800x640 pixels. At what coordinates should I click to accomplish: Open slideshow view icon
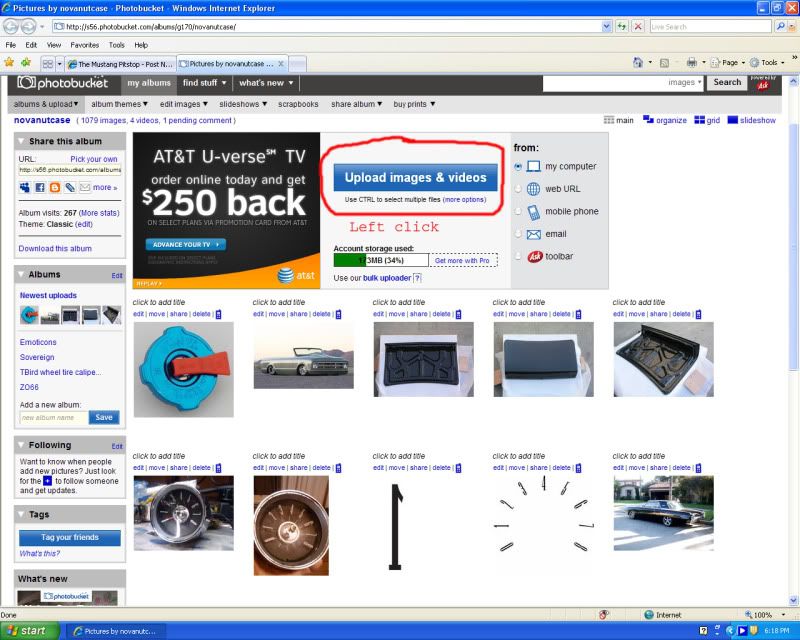(733, 120)
